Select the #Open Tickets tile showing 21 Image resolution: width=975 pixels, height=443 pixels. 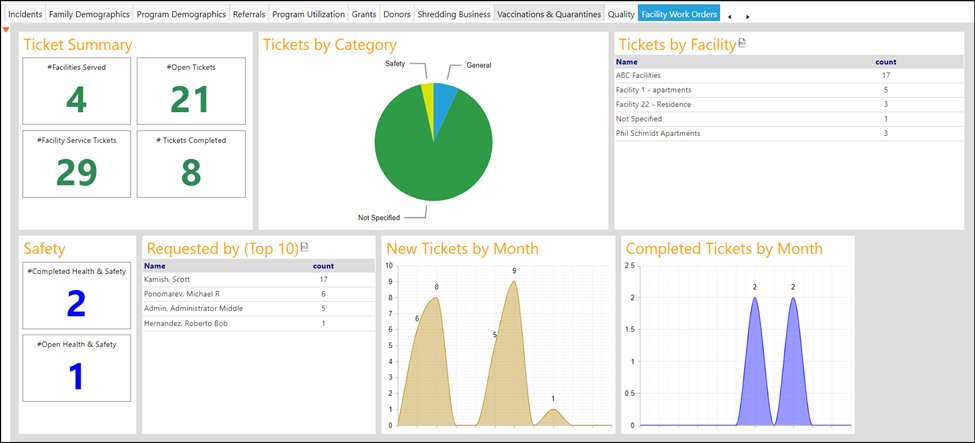(192, 91)
